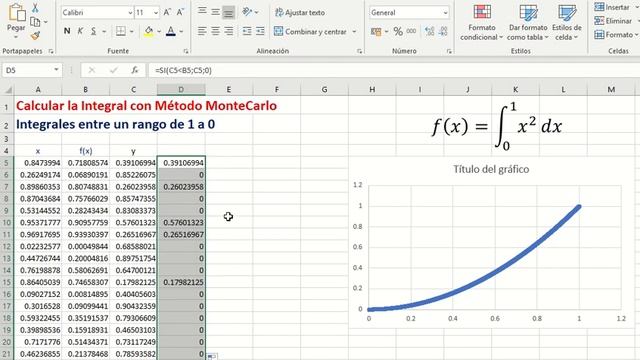Image resolution: width=640 pixels, height=360 pixels.
Task: Align text to top icon
Action: tap(202, 12)
